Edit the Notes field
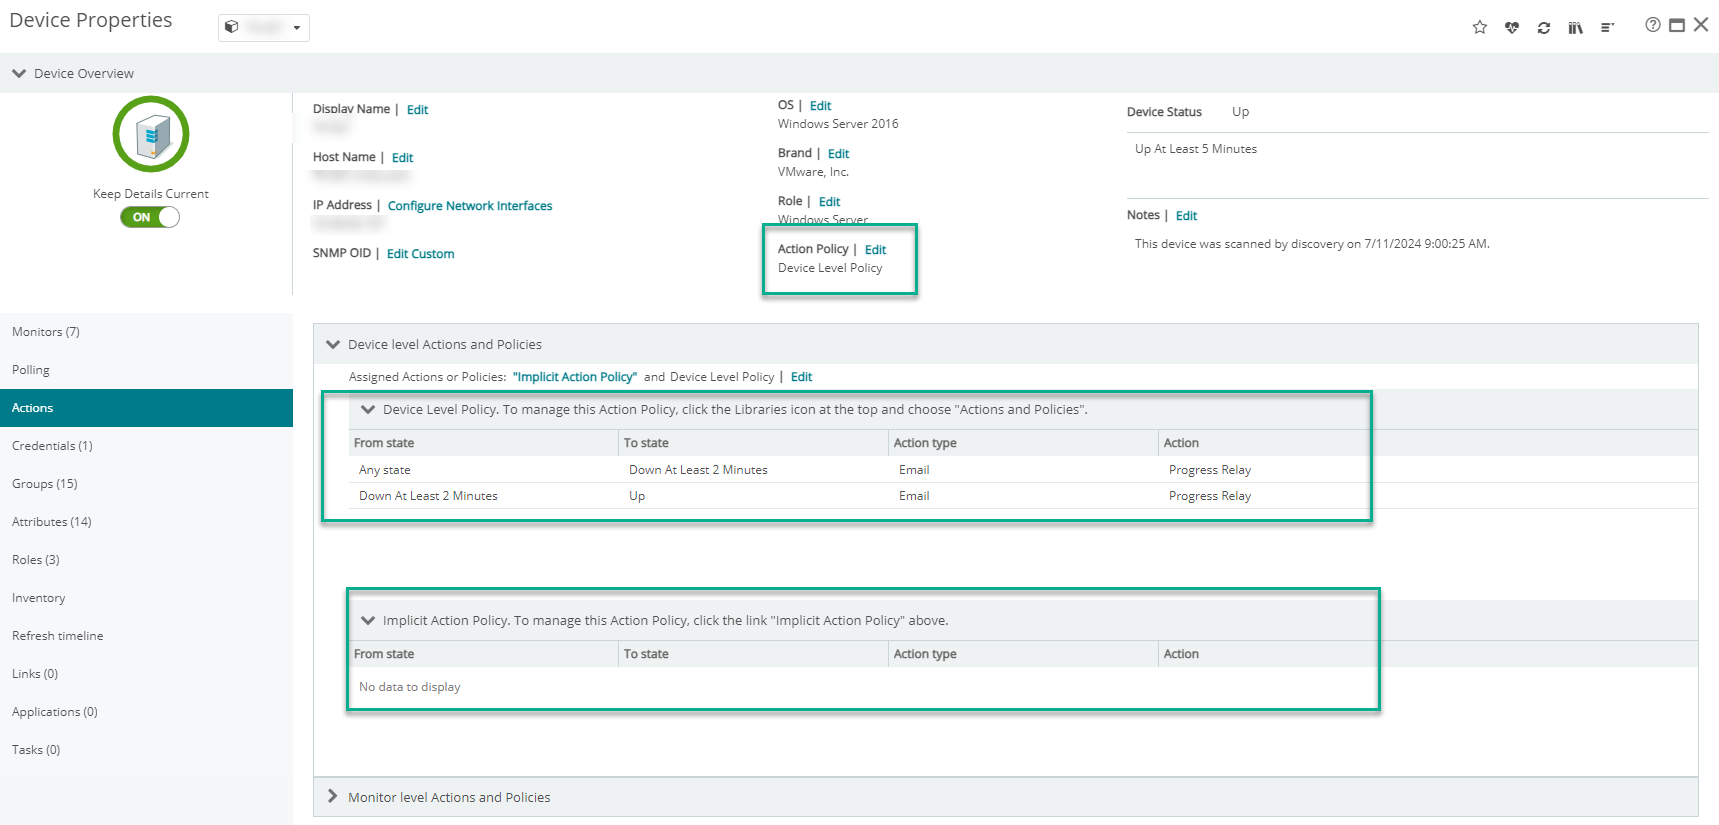The image size is (1719, 825). pyautogui.click(x=1186, y=216)
